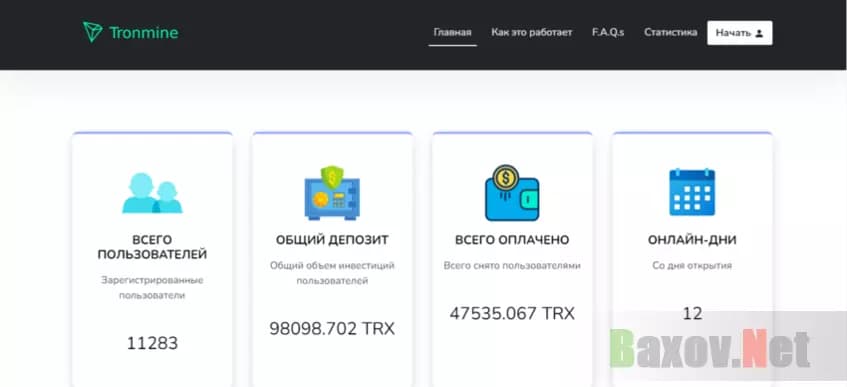Click the Зарегистрированные пользователи description

coord(152,288)
